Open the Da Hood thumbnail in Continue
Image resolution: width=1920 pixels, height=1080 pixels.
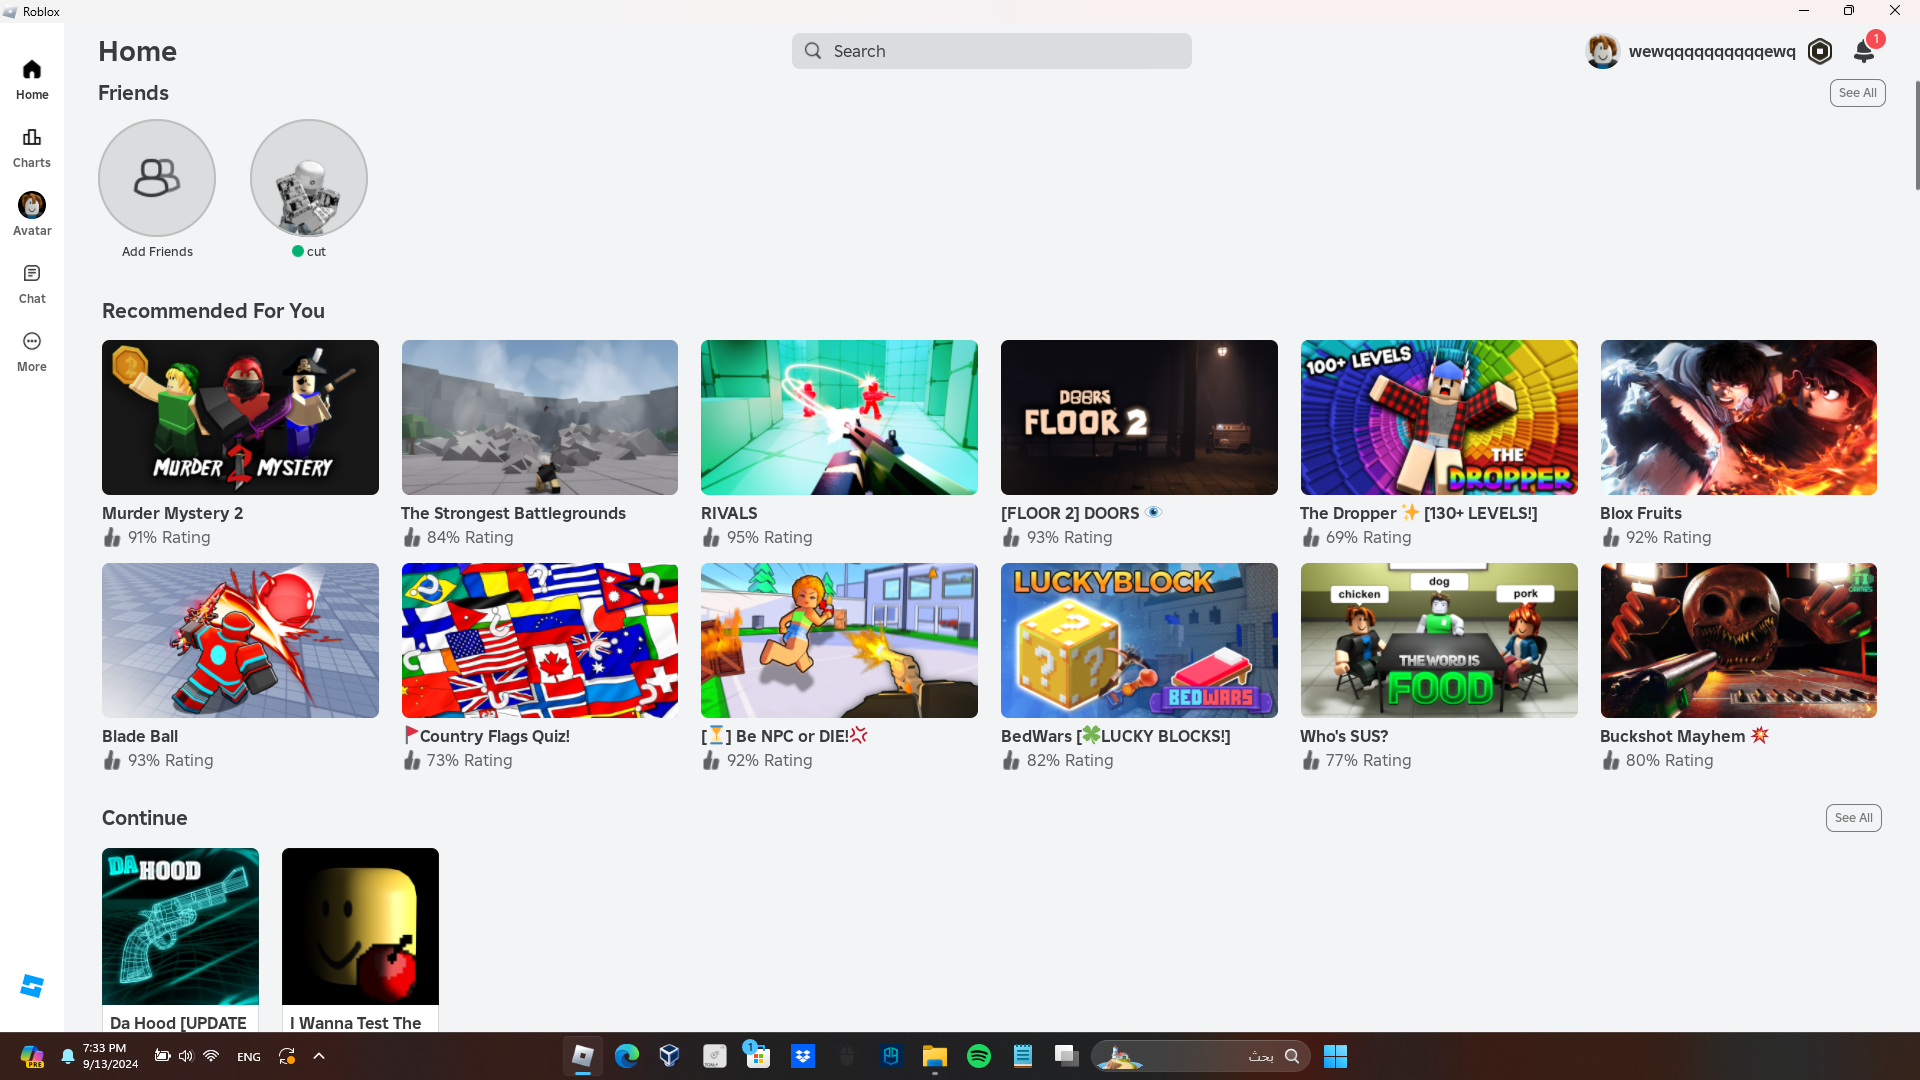pos(180,926)
